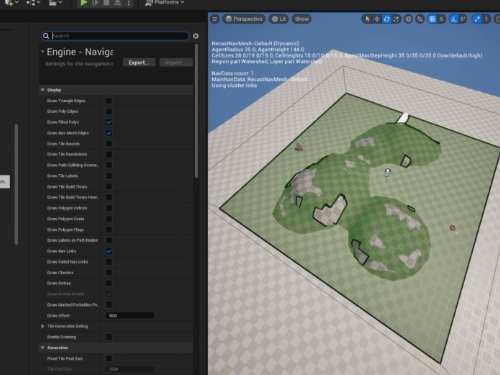Viewport: 500px width, 375px height.
Task: Select the Scale transform tool
Action: pos(396,19)
